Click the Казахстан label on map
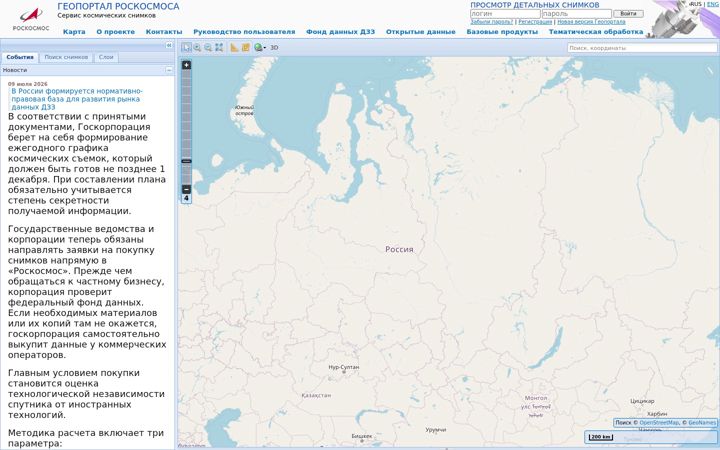 316,395
